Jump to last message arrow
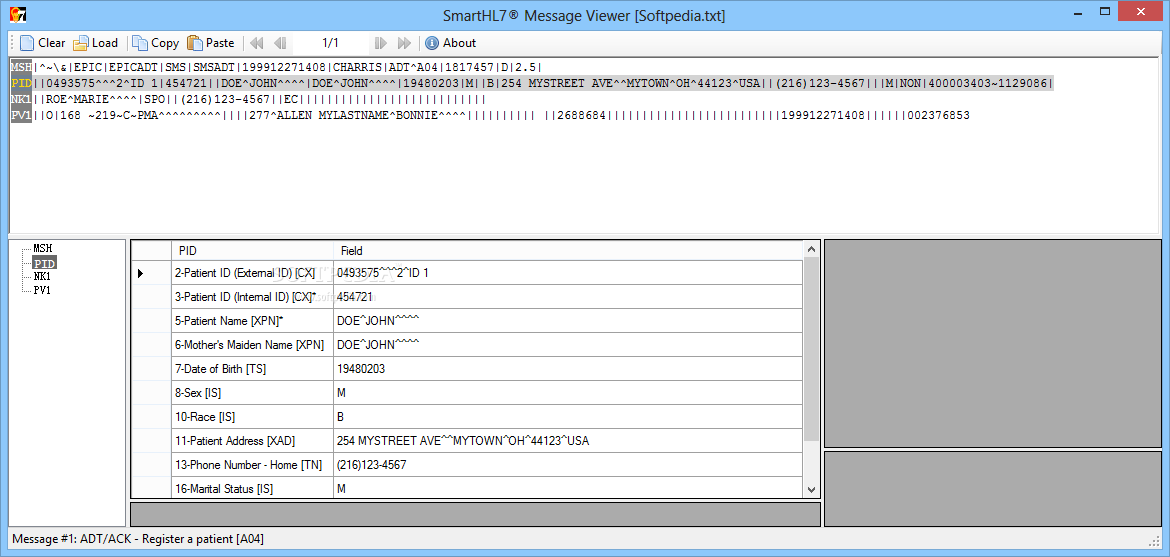Screen dimensions: 1170x557 [x=404, y=43]
